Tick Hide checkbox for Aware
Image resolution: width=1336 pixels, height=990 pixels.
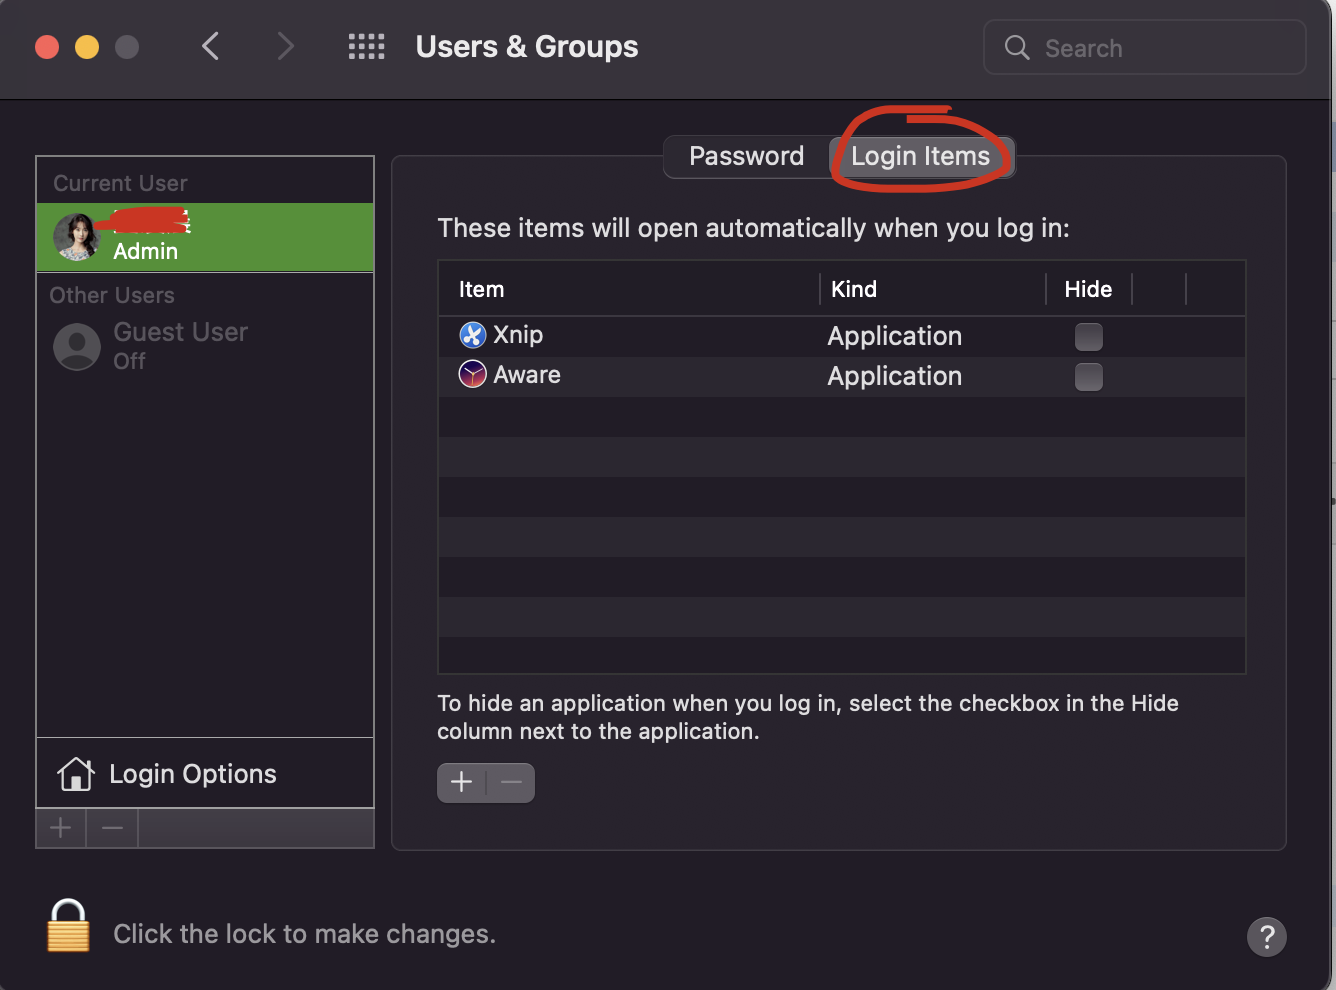coord(1088,377)
